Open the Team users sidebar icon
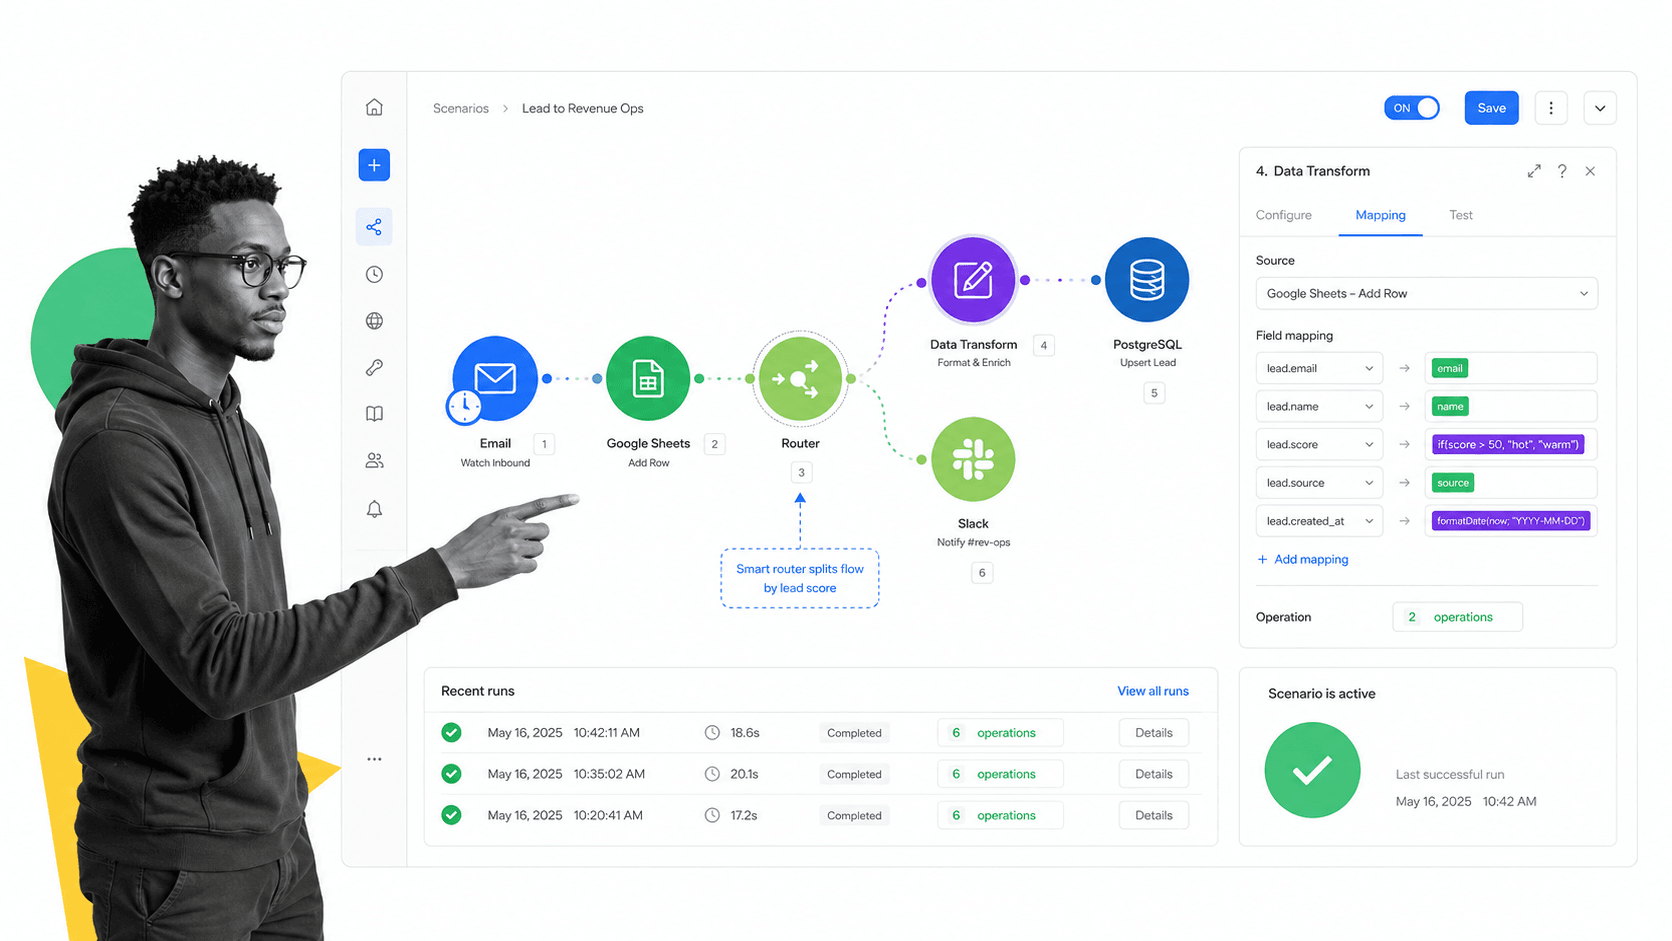 point(374,461)
